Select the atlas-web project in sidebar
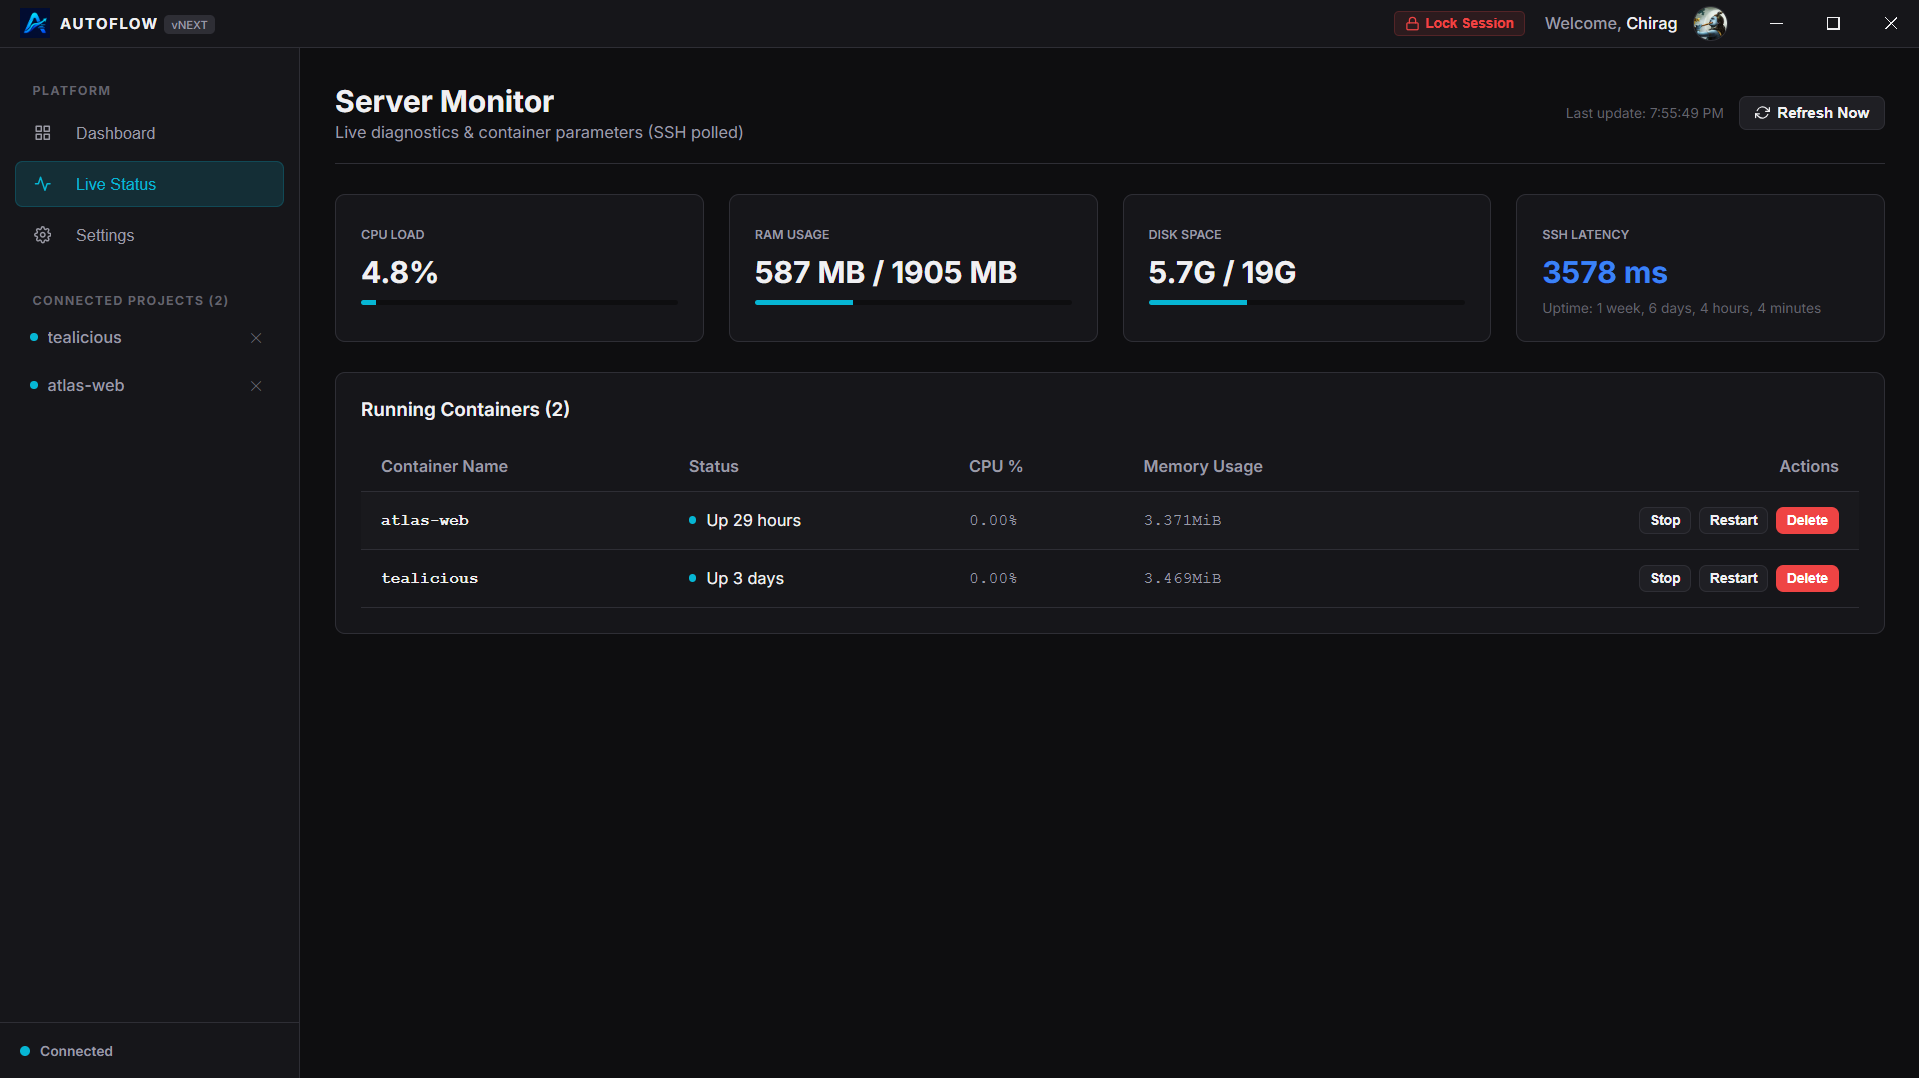 86,386
